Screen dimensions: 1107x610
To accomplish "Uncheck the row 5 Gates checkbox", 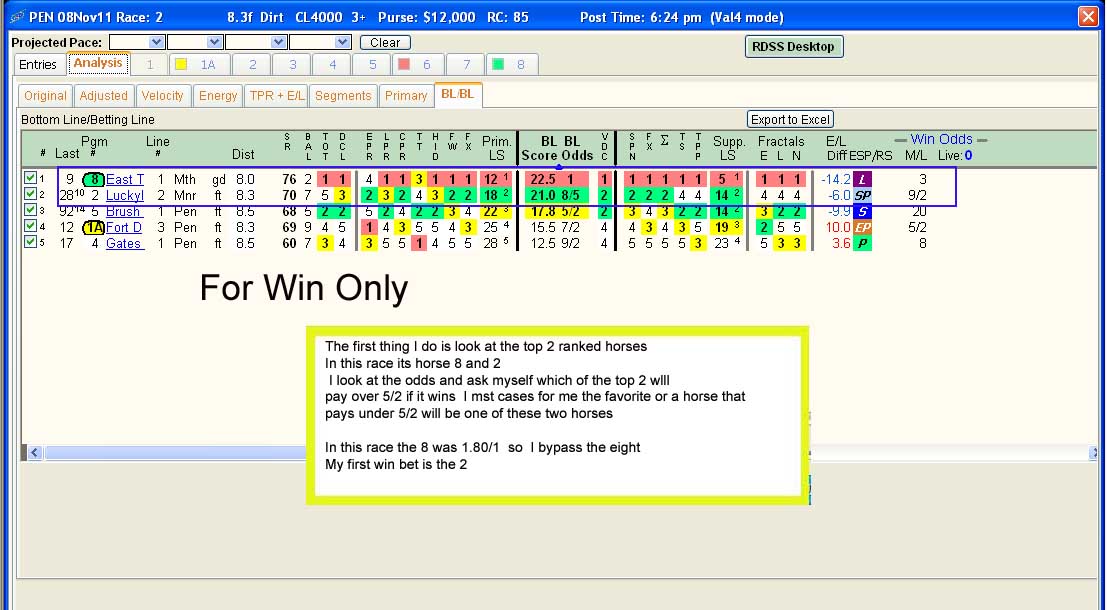I will pos(30,241).
